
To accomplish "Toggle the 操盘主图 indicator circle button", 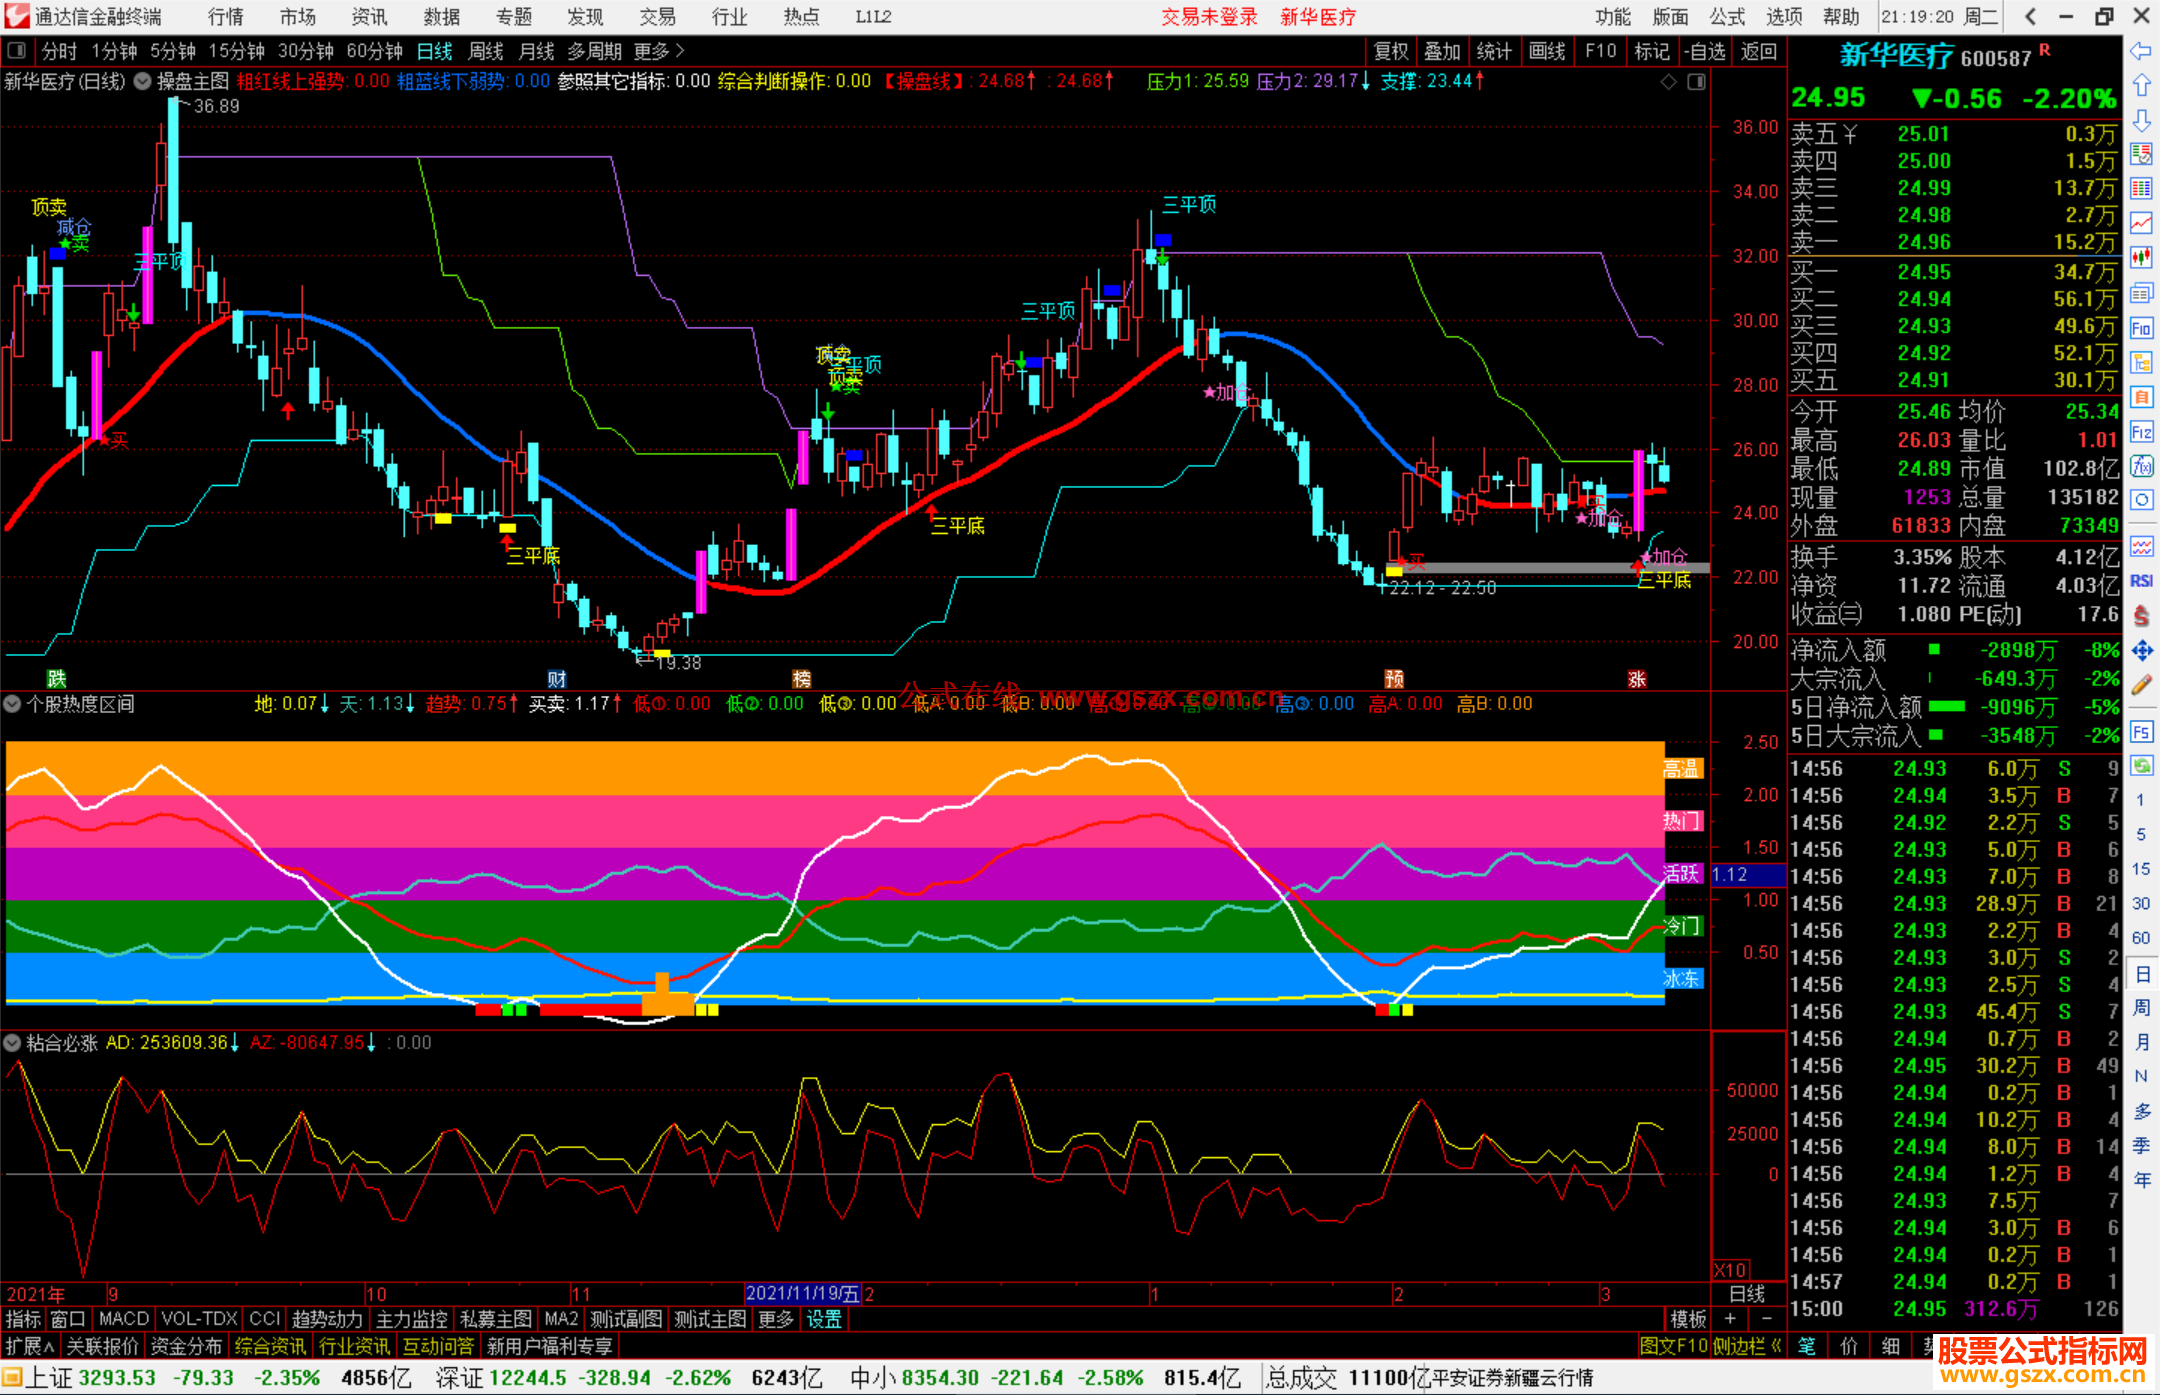I will coord(143,81).
